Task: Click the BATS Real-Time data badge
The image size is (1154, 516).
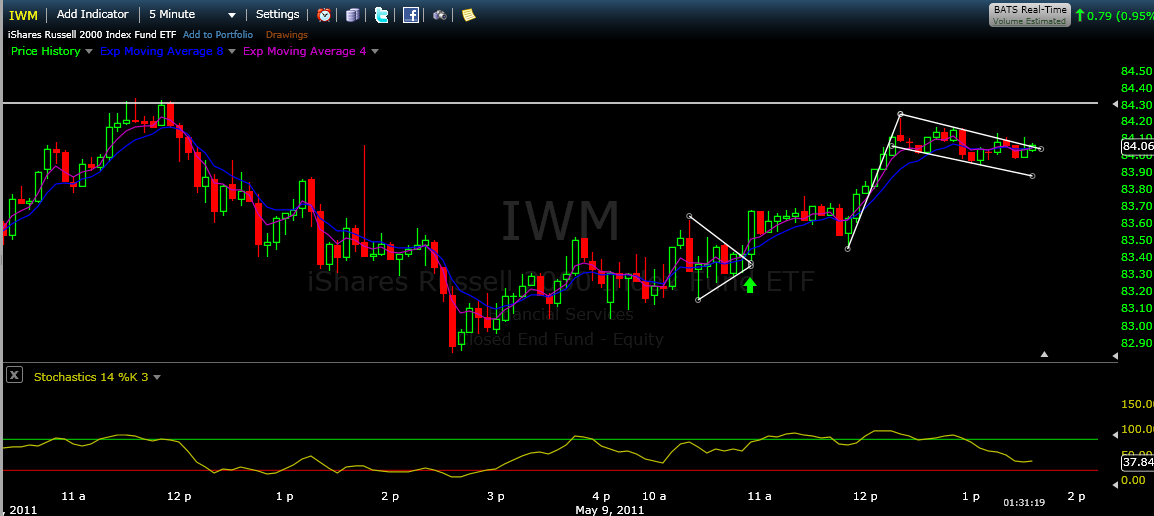Action: (1029, 14)
